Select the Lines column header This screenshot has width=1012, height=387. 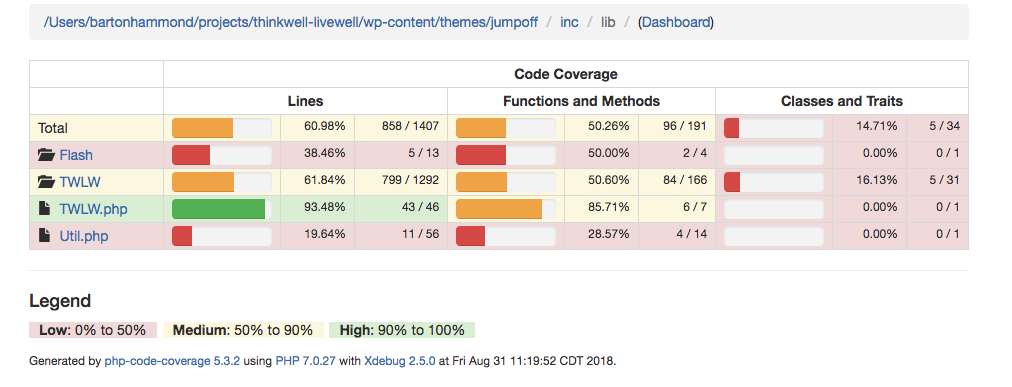(x=305, y=101)
